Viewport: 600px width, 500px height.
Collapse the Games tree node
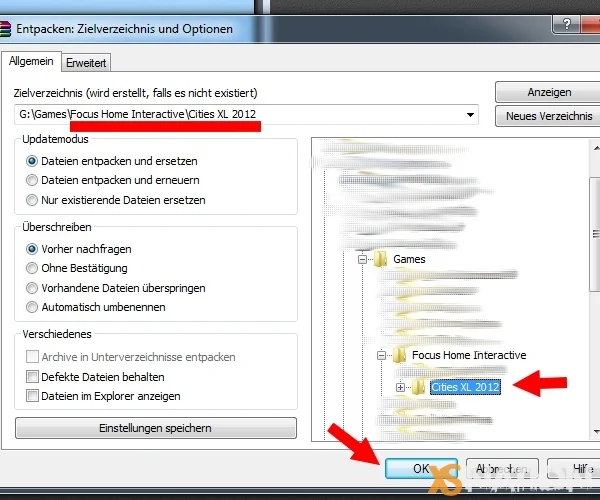click(362, 259)
